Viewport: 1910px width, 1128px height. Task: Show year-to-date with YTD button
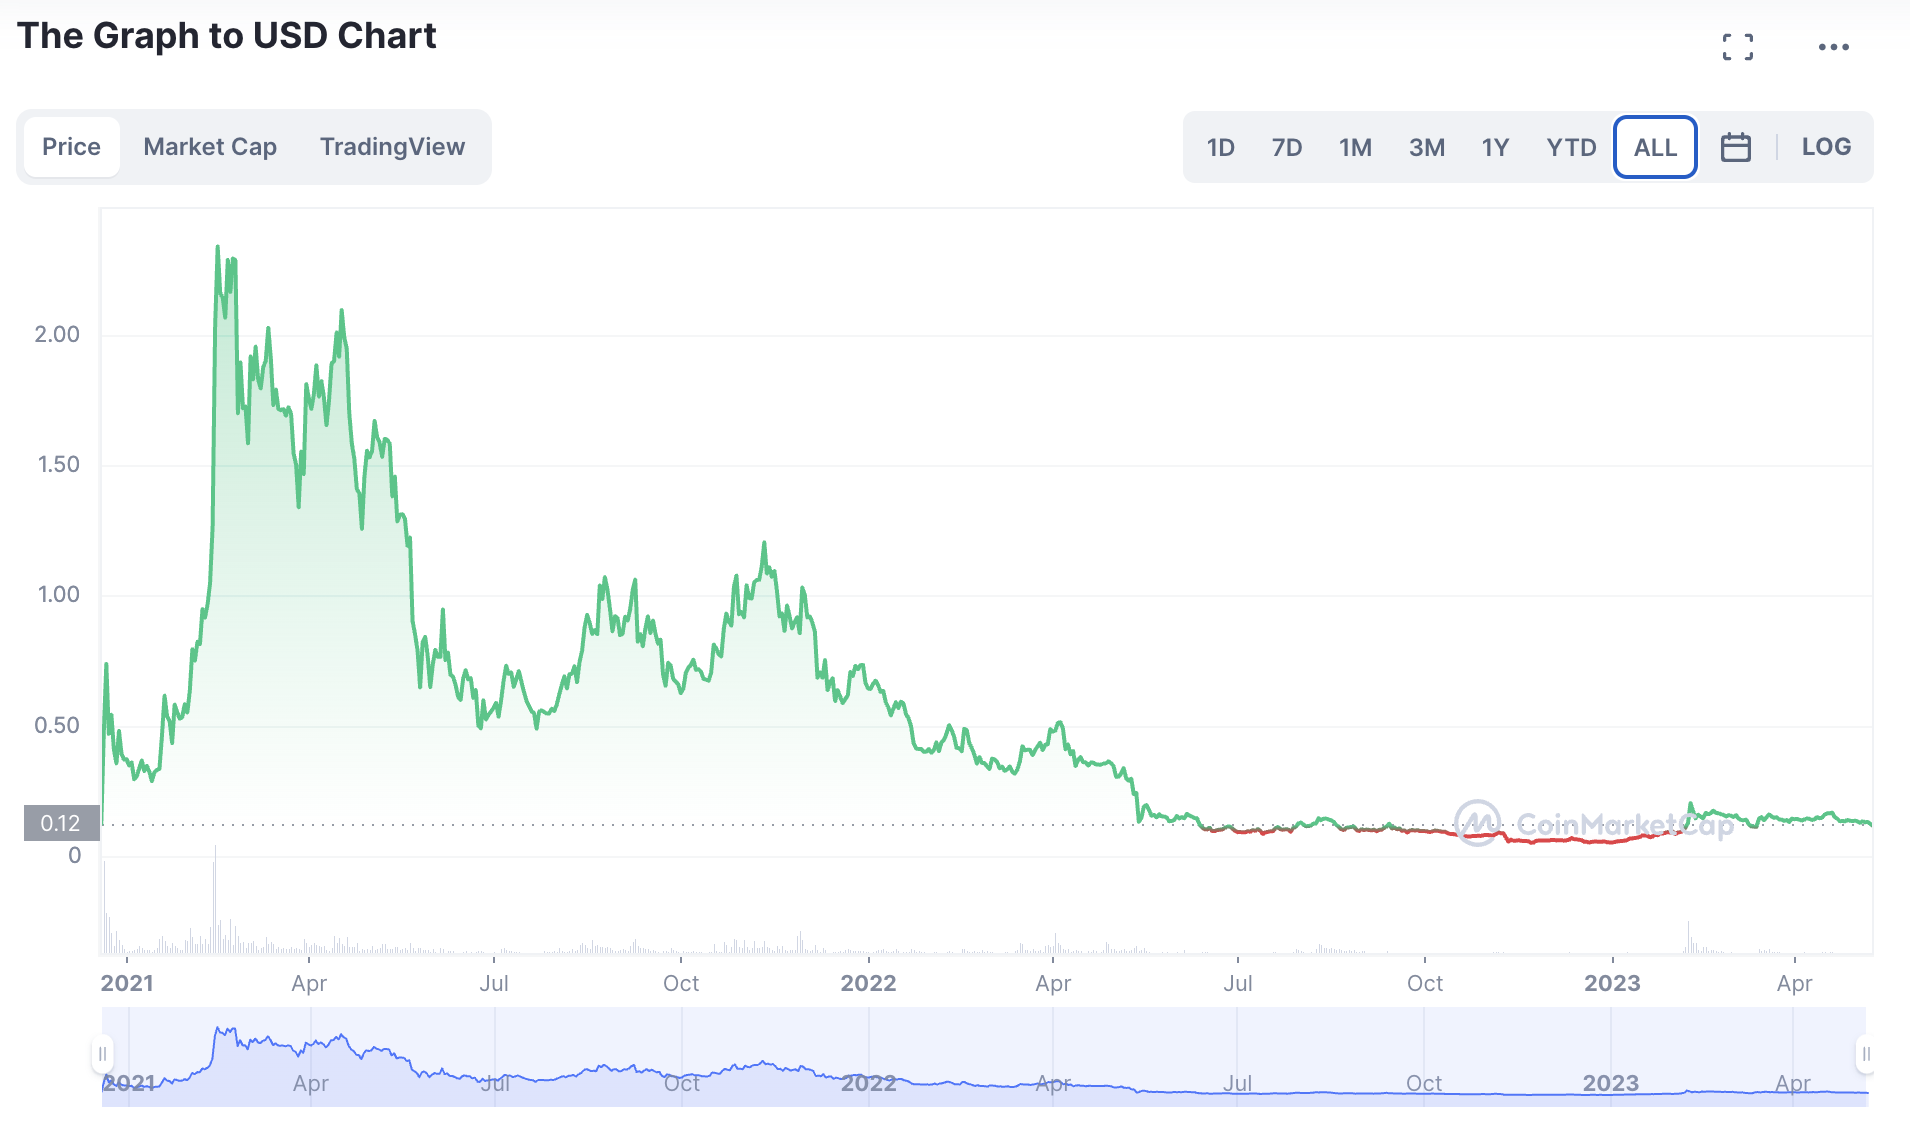point(1571,148)
